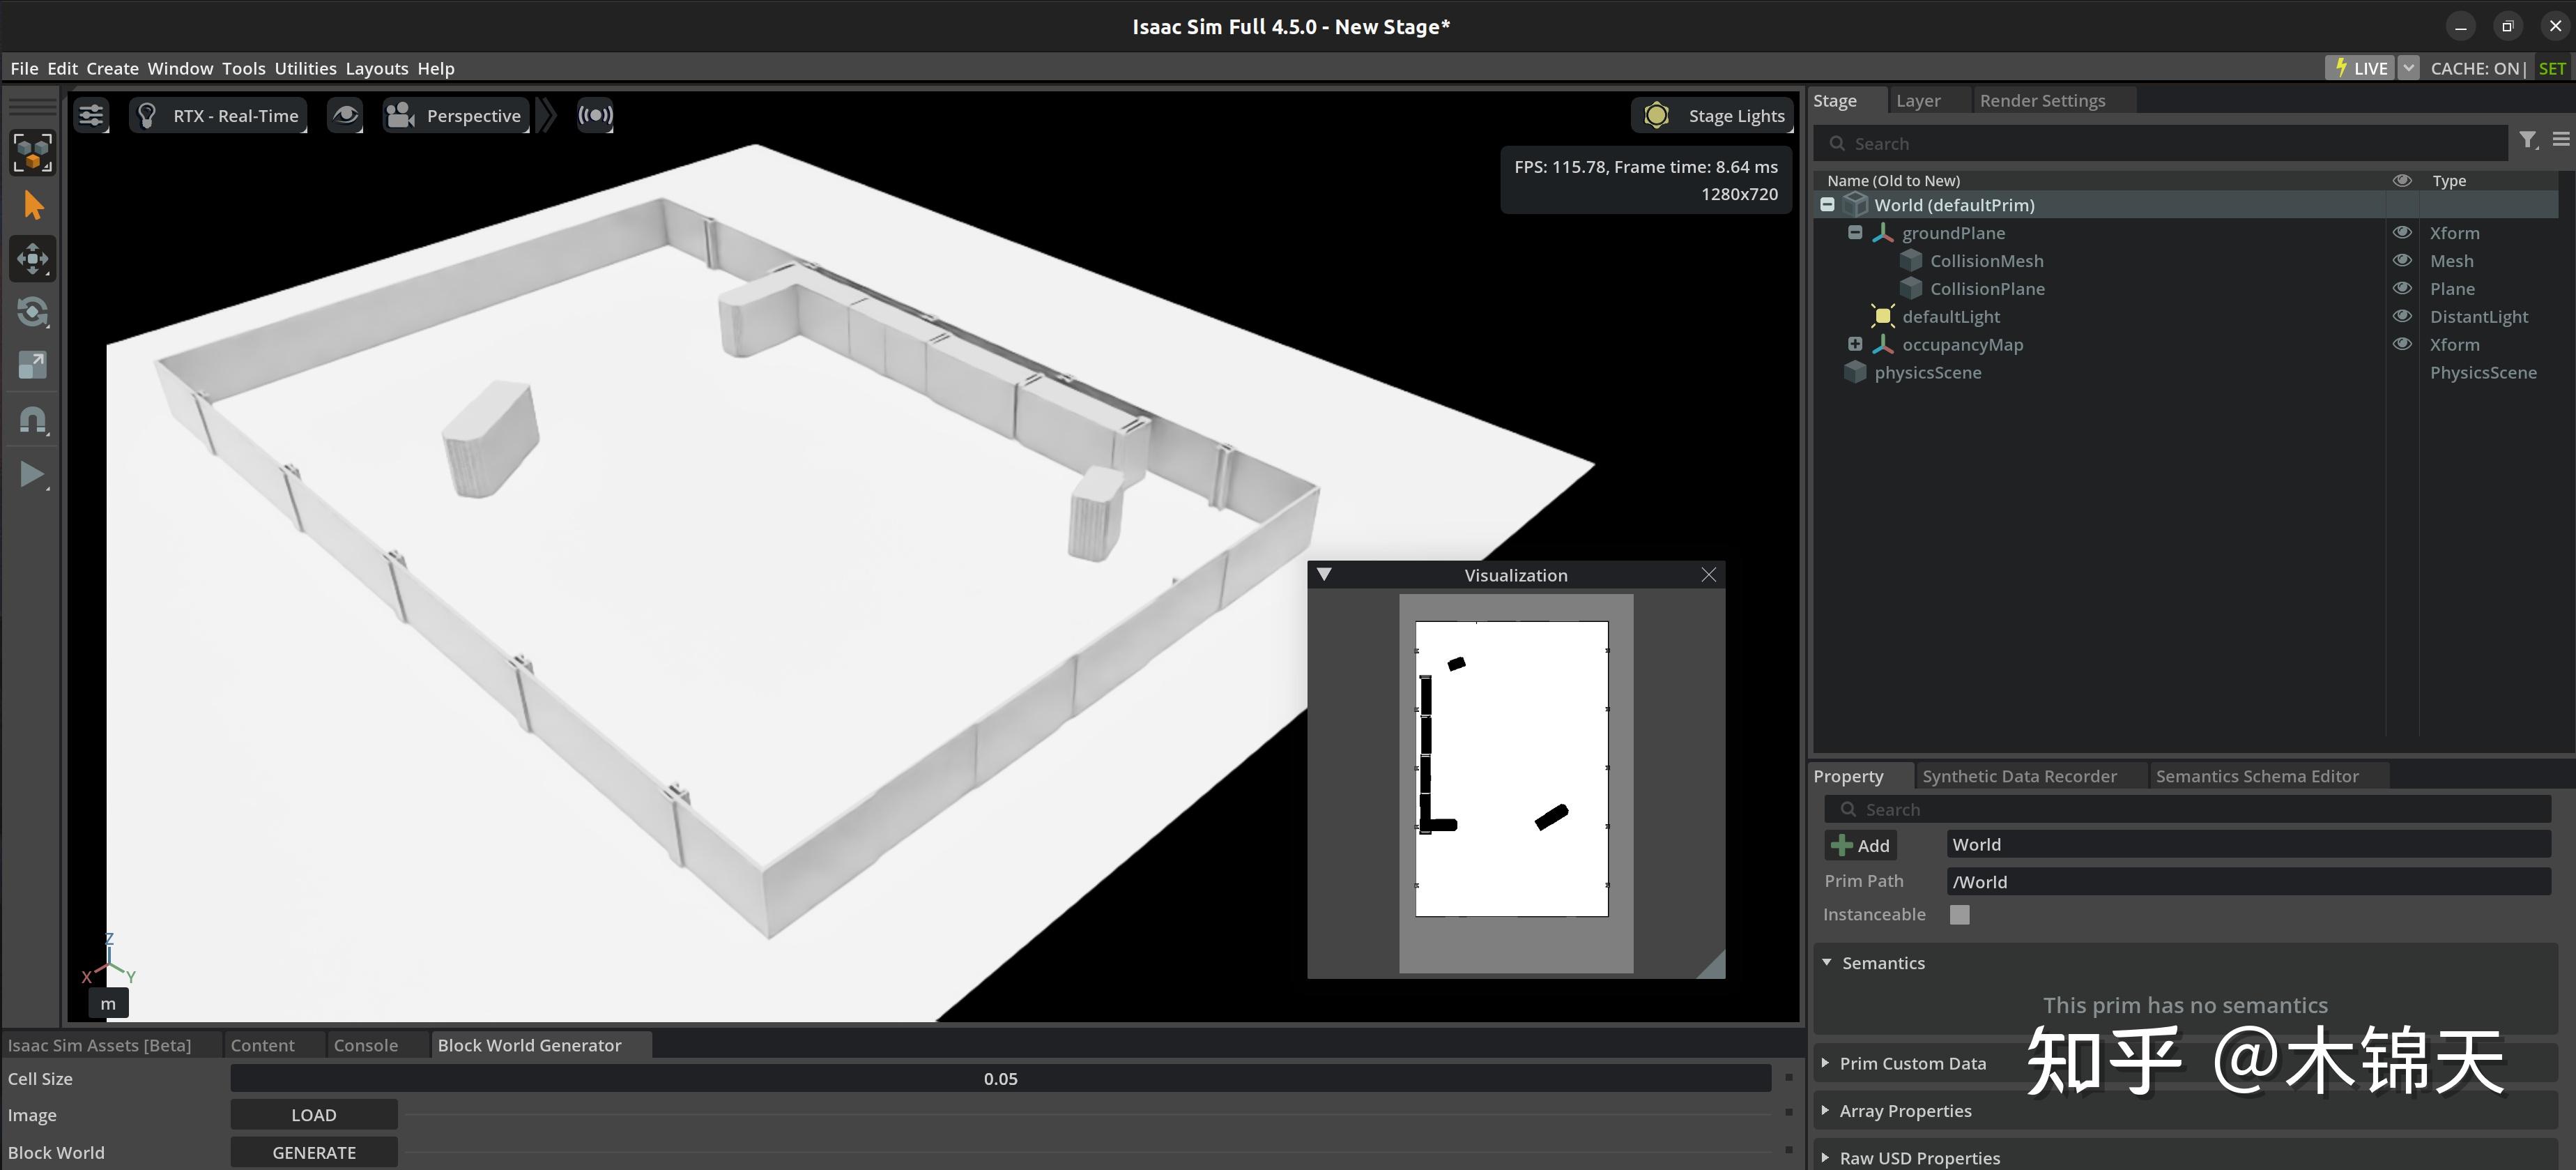This screenshot has height=1170, width=2576.
Task: Open the viewport settings icon
Action: (x=90, y=115)
